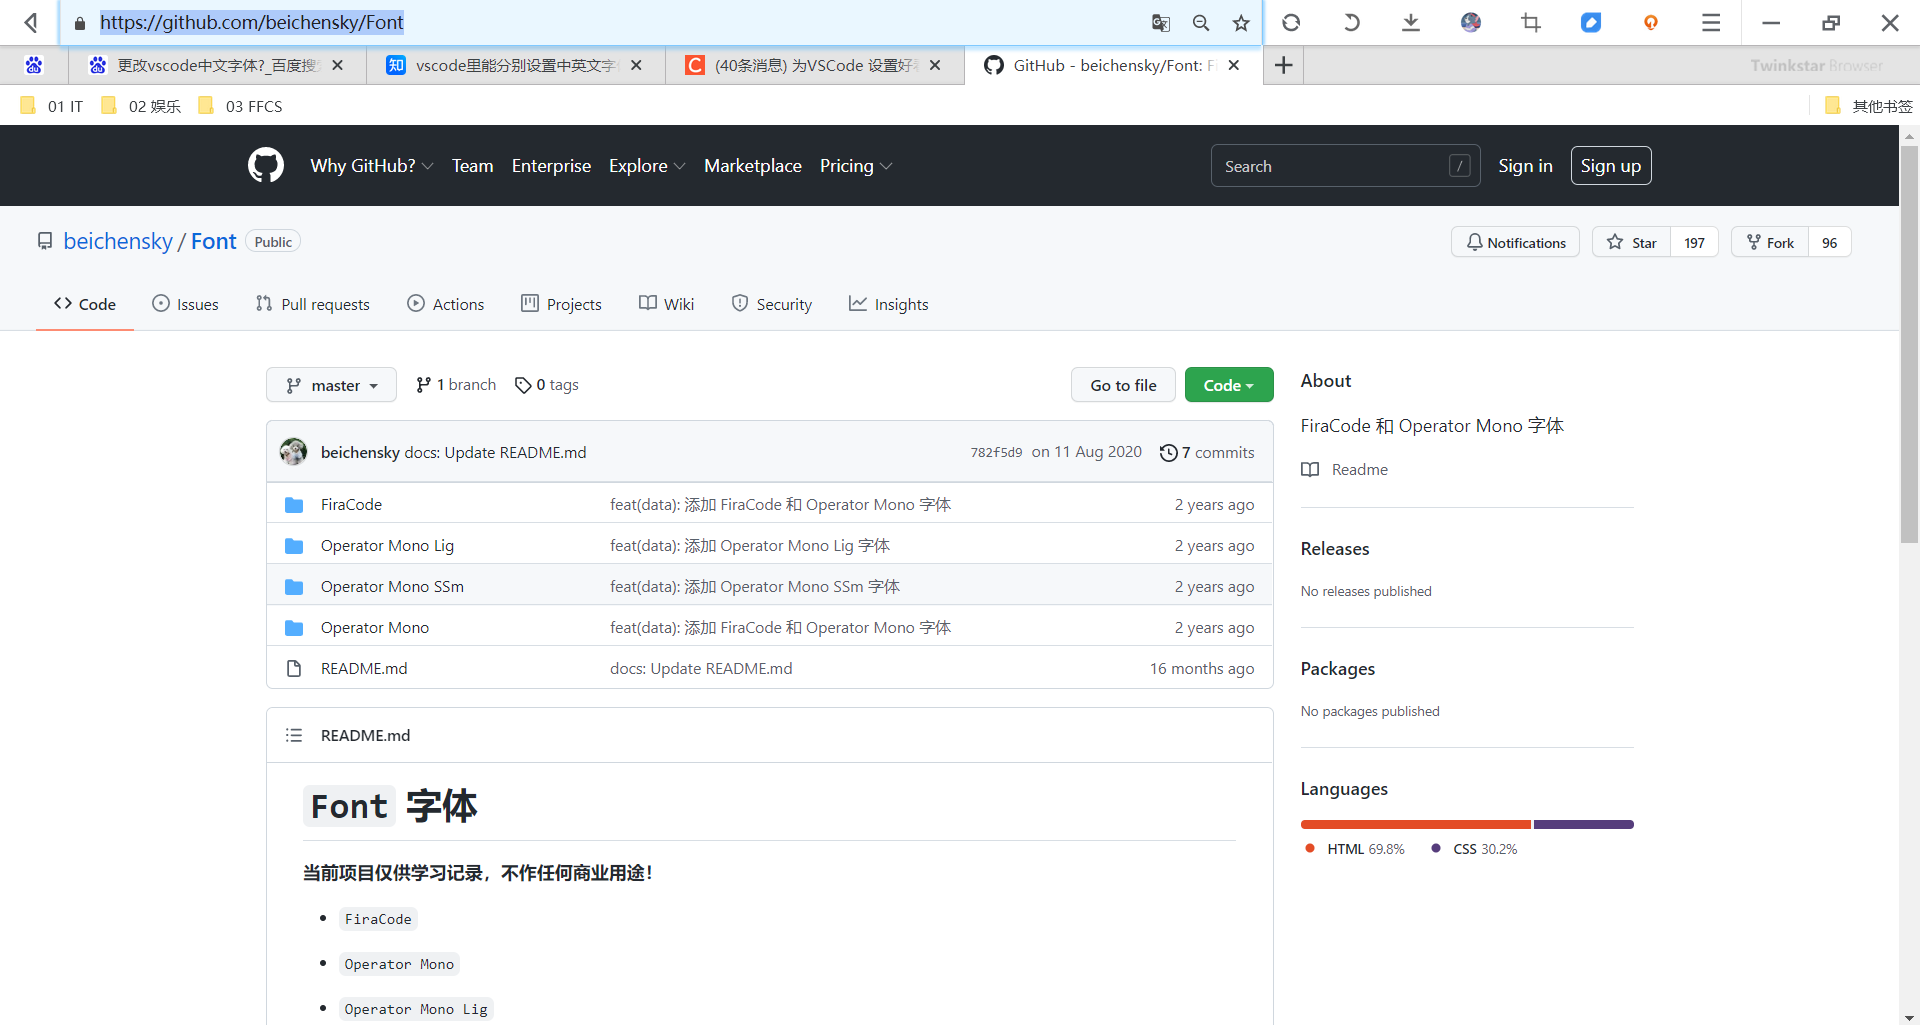This screenshot has height=1025, width=1920.
Task: Star the repository
Action: pyautogui.click(x=1631, y=242)
